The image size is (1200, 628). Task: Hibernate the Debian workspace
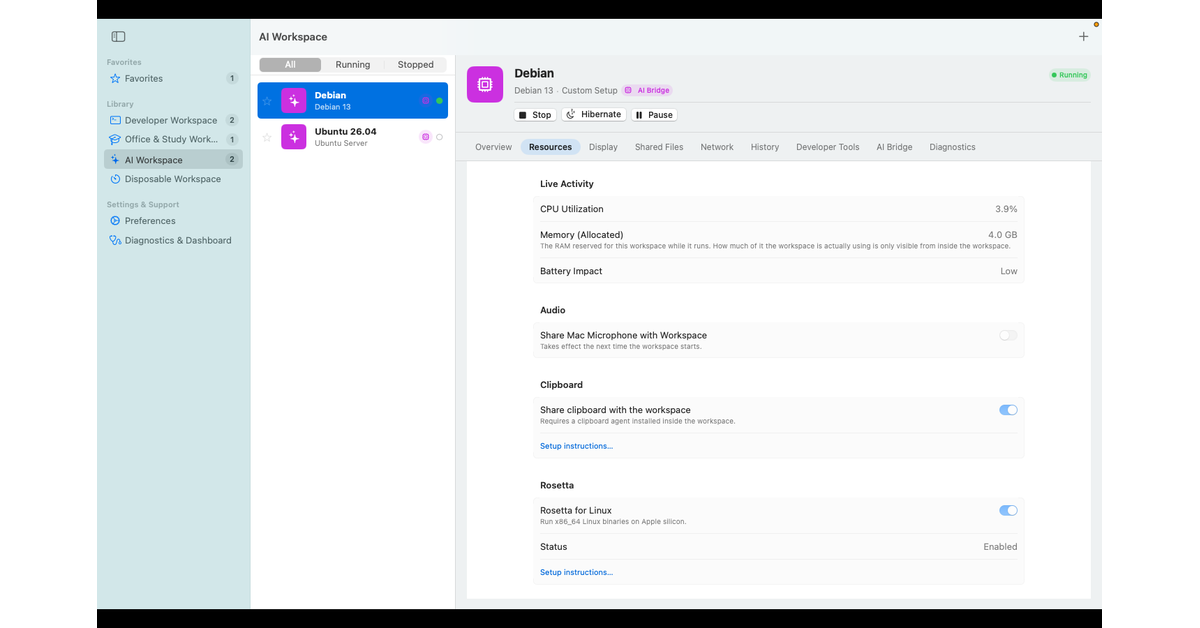coord(594,115)
